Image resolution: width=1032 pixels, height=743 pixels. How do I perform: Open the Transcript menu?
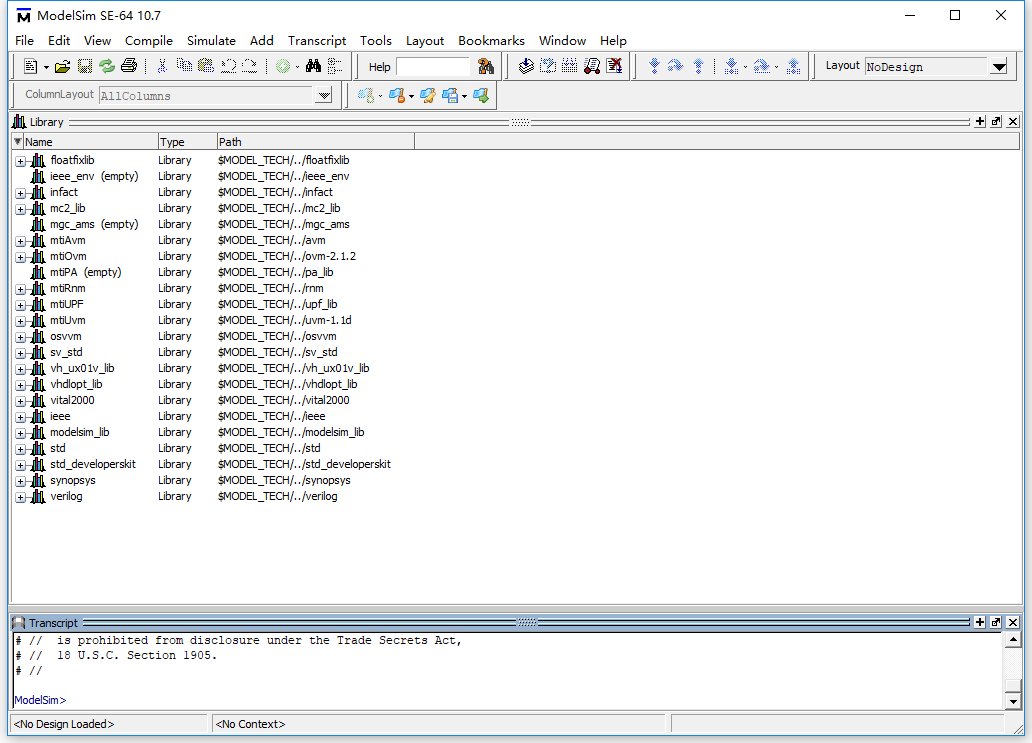tap(317, 41)
